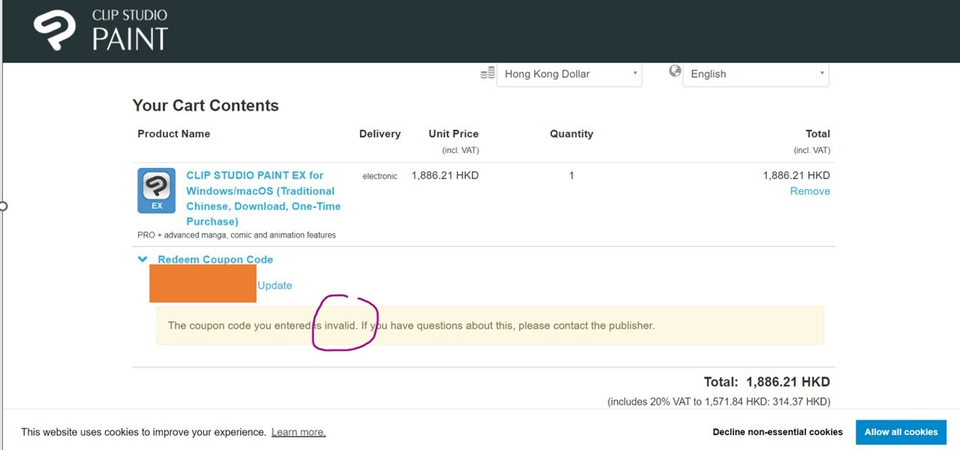
Task: Click the invalid coupon code message
Action: click(410, 326)
